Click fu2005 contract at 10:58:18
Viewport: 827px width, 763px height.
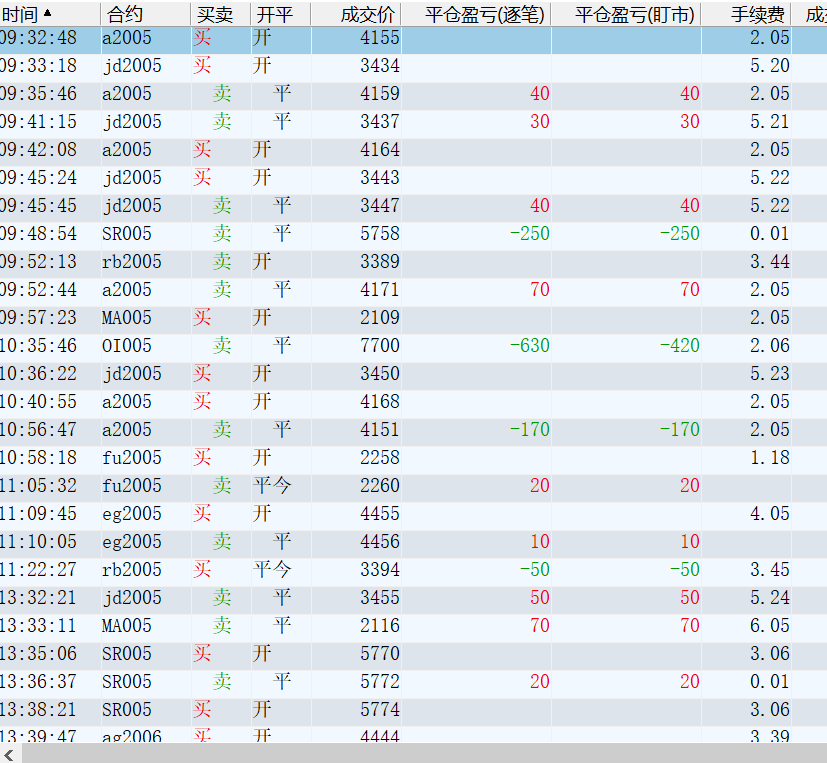tap(132, 457)
